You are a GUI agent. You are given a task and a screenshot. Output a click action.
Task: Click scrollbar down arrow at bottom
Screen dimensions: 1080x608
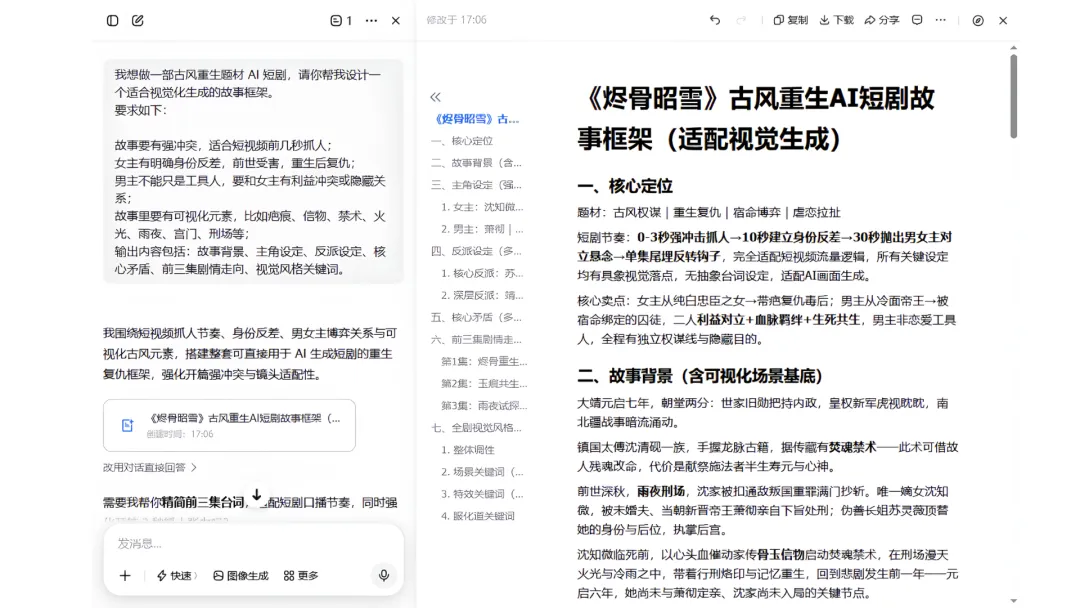click(1013, 601)
